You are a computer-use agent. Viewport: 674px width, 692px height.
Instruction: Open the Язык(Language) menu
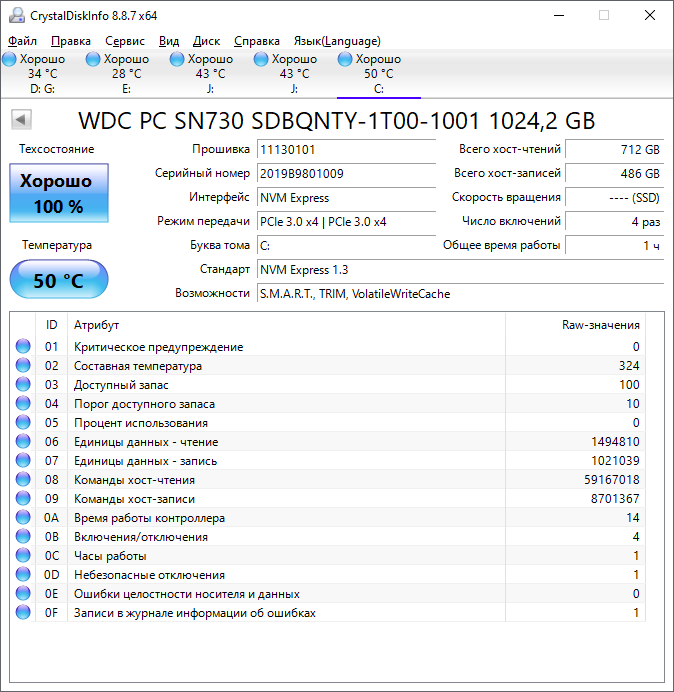(337, 41)
